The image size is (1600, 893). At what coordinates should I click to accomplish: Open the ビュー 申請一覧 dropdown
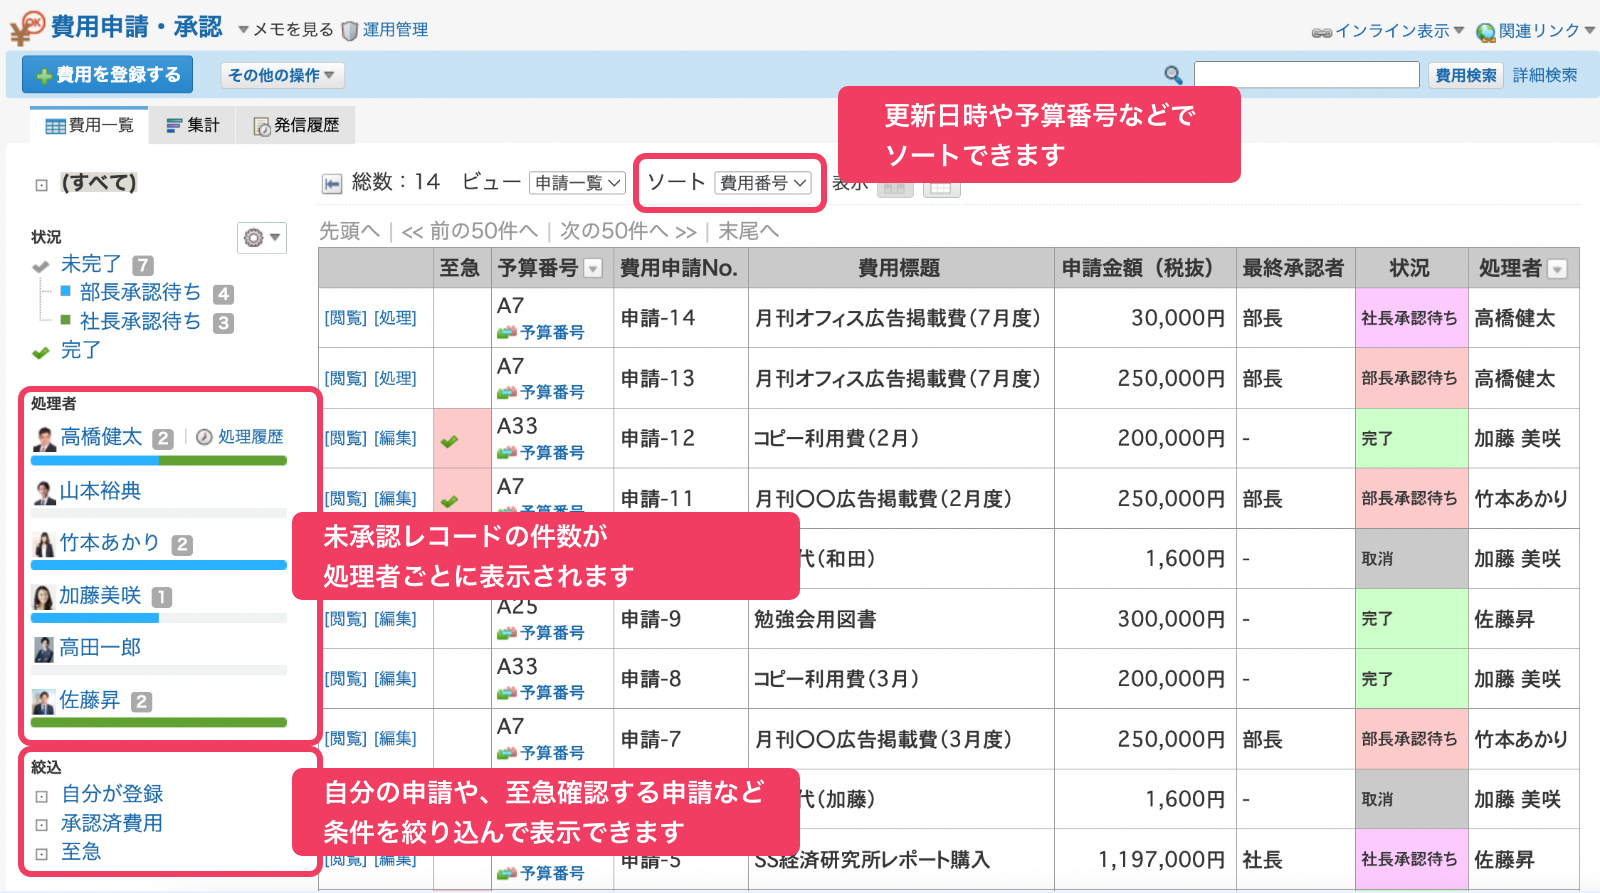click(577, 183)
